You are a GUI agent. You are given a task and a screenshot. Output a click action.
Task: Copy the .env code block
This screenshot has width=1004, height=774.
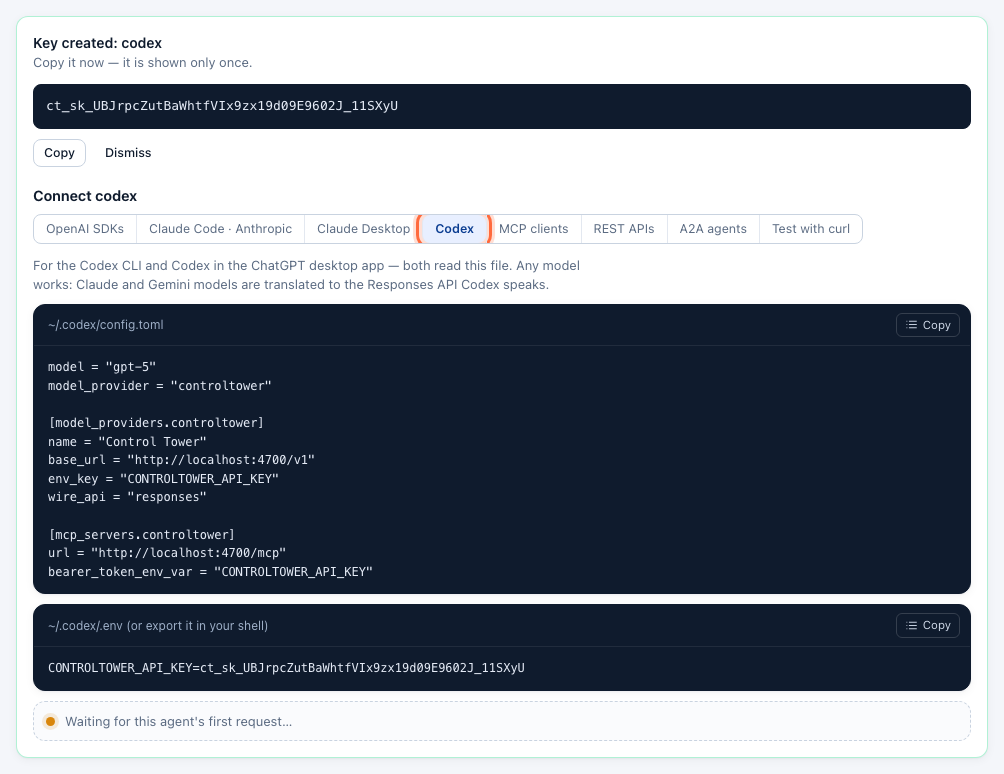point(928,625)
